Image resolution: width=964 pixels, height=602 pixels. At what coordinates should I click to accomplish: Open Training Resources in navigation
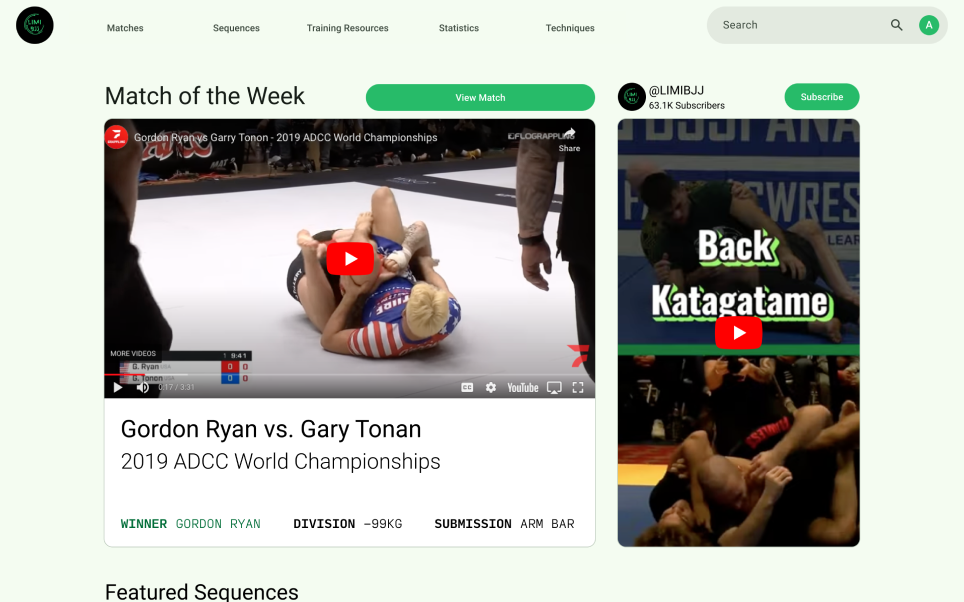pyautogui.click(x=347, y=28)
